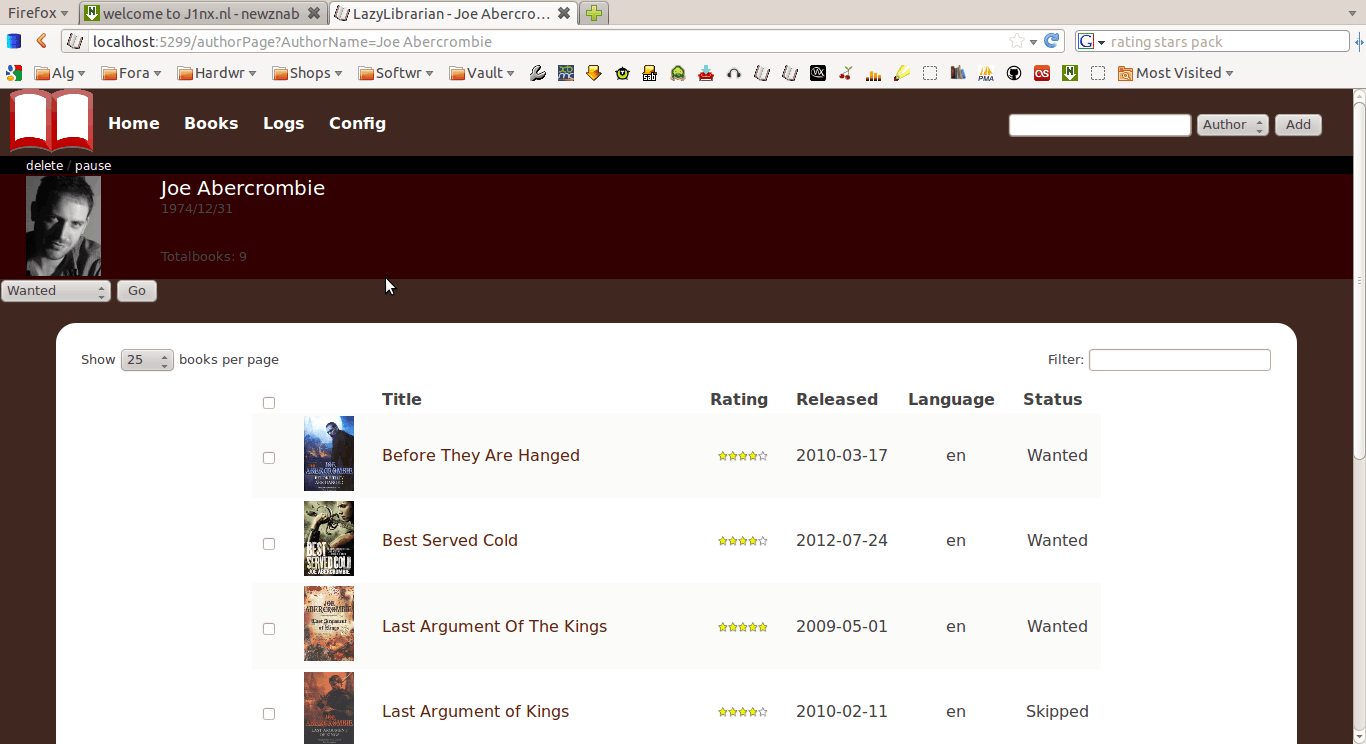Screen dimensions: 1366x744
Task: Open a new tab with the plus icon
Action: 594,13
